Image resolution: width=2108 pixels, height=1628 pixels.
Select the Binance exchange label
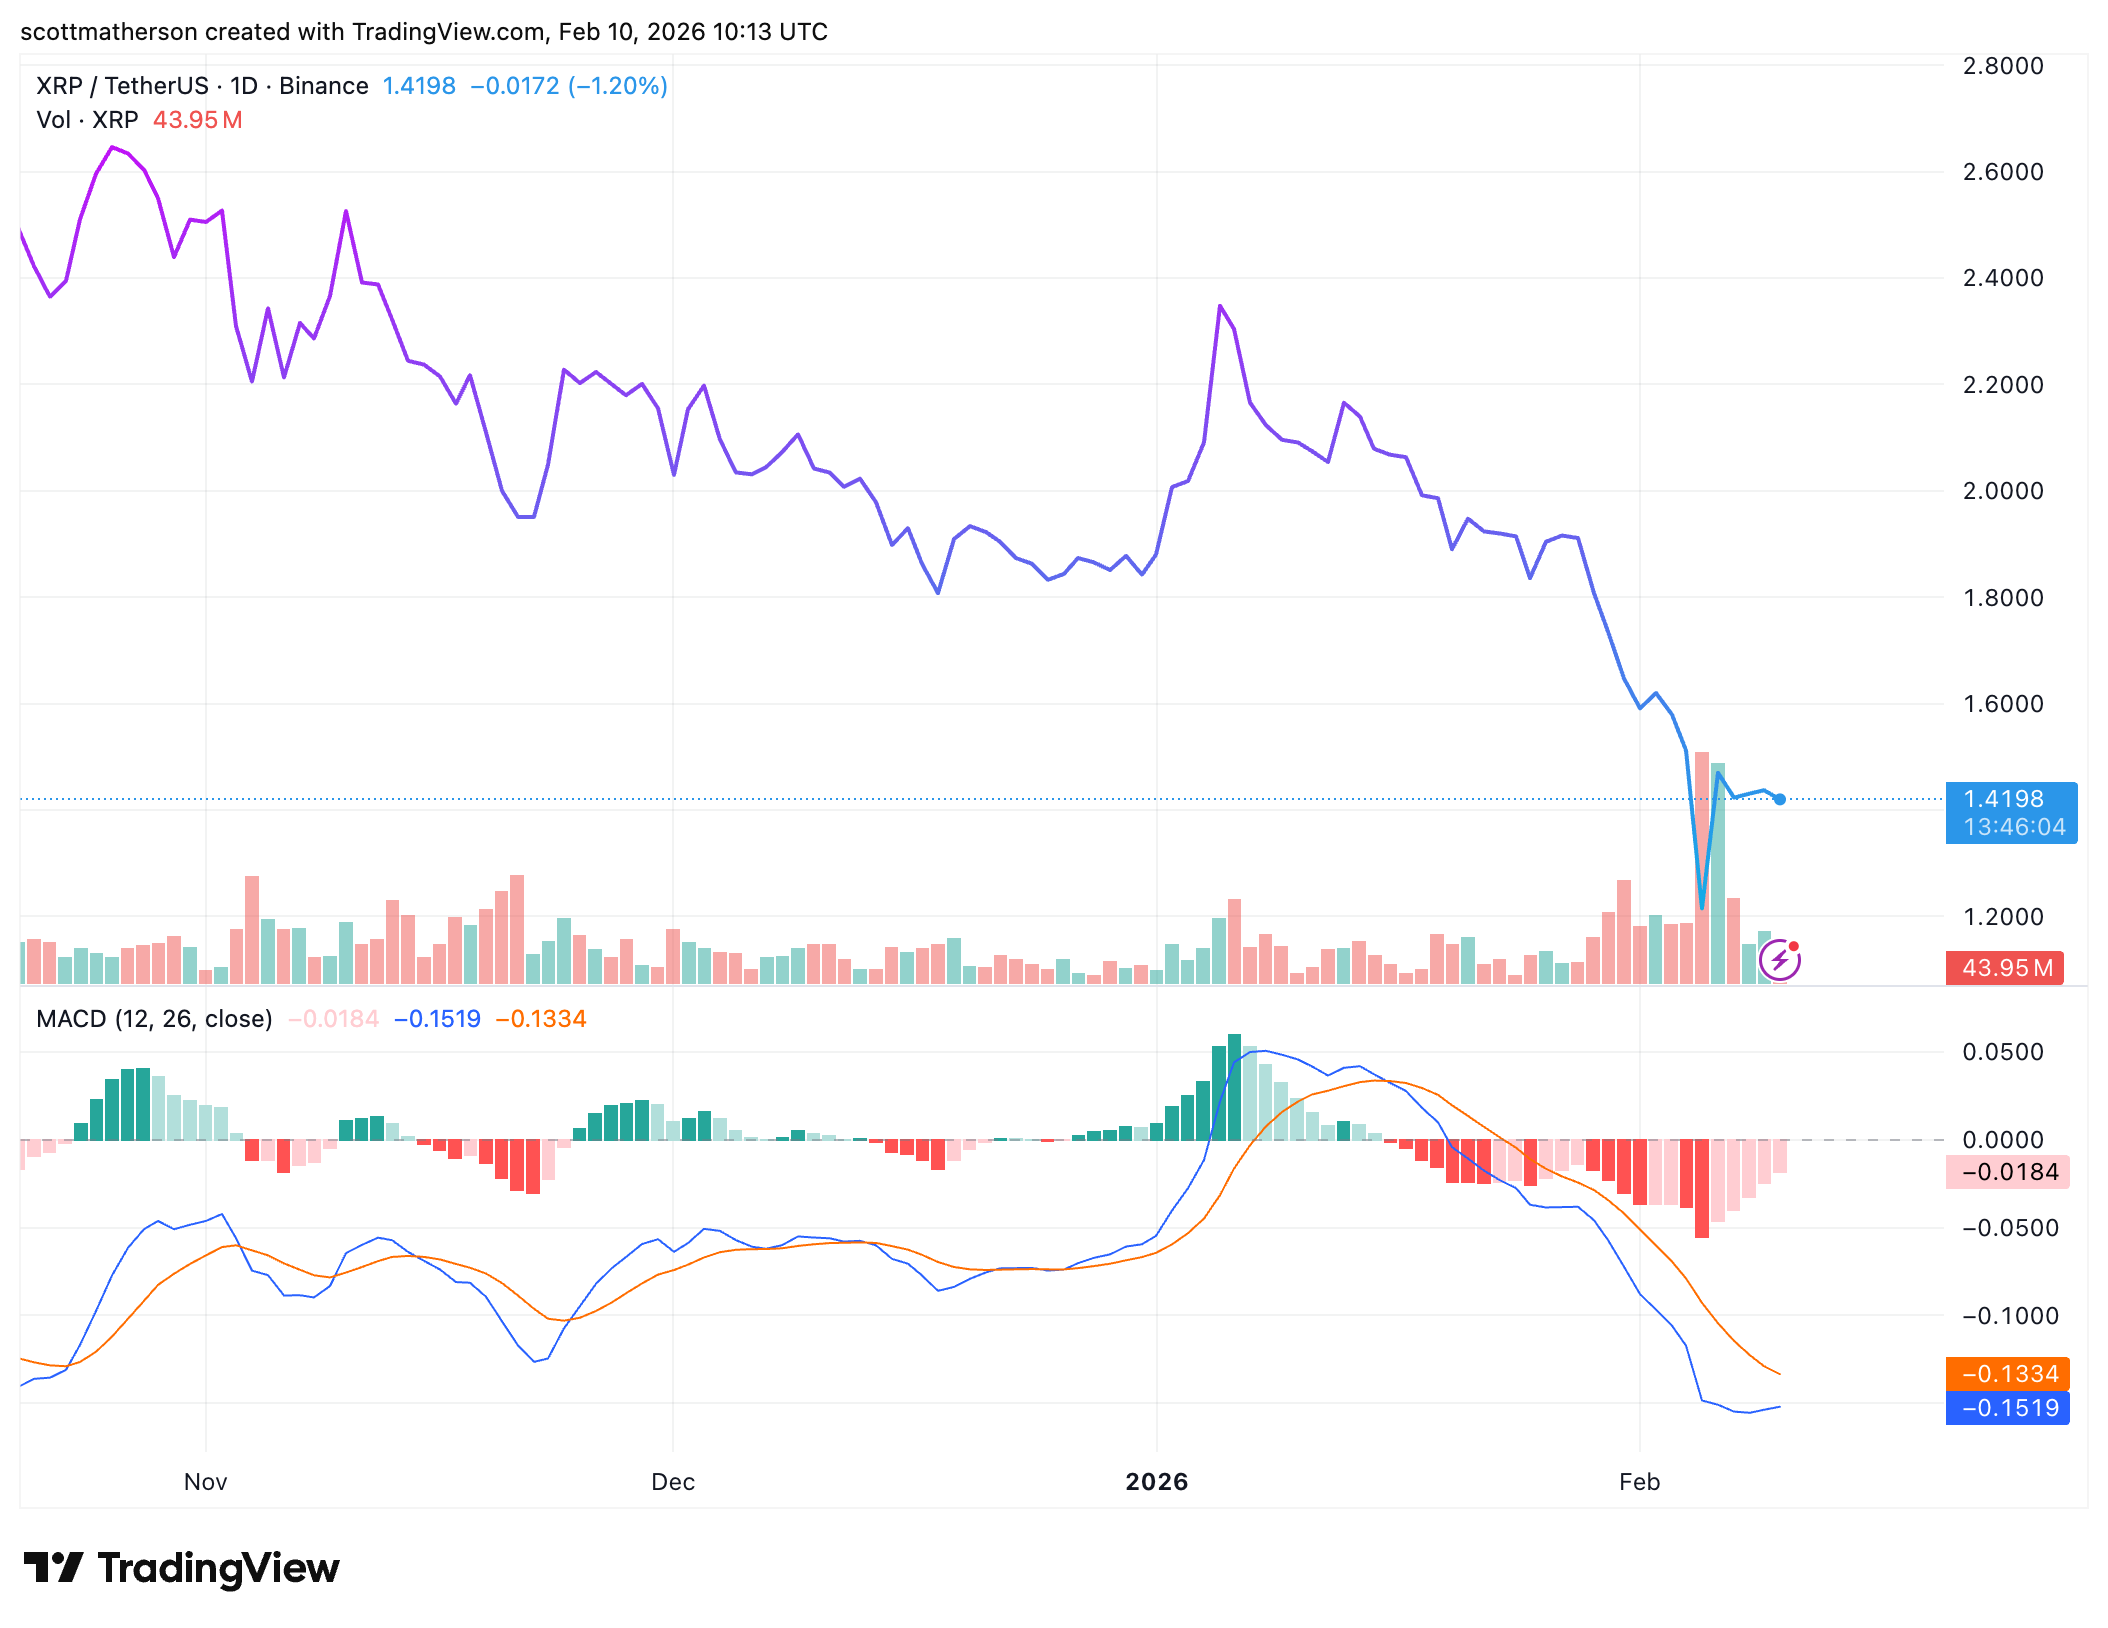click(322, 85)
